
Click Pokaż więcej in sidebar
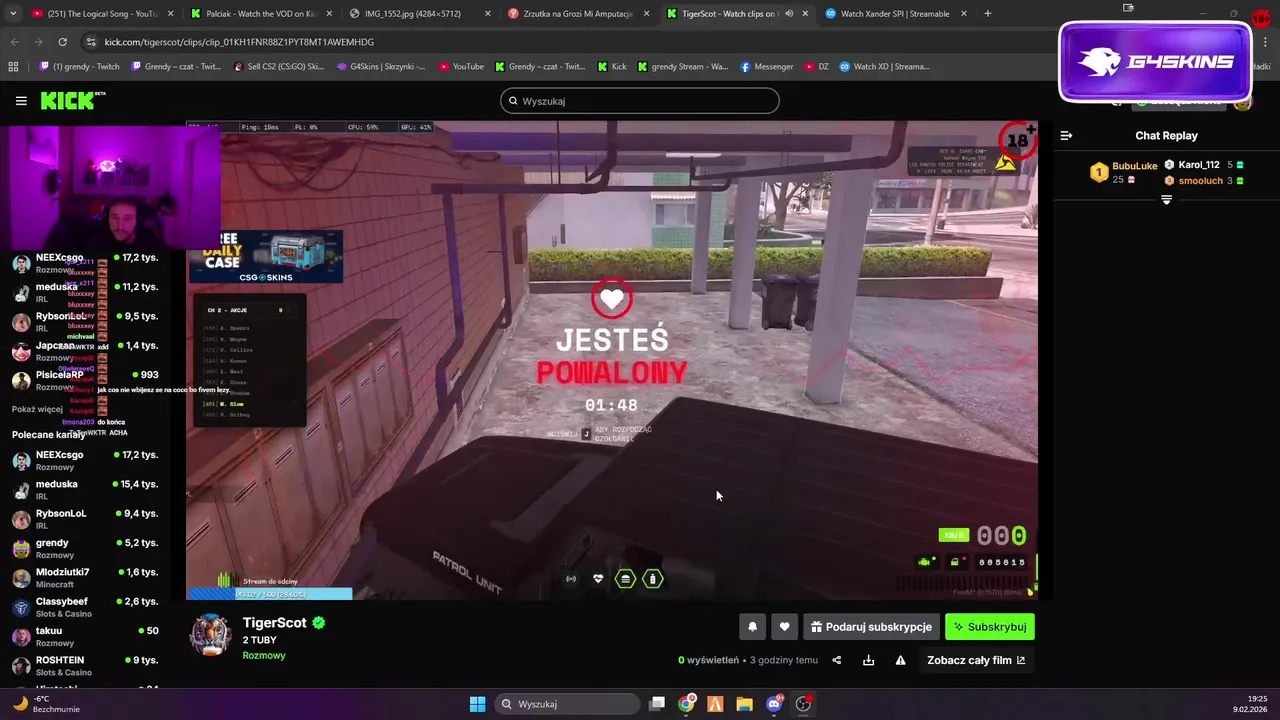[37, 409]
